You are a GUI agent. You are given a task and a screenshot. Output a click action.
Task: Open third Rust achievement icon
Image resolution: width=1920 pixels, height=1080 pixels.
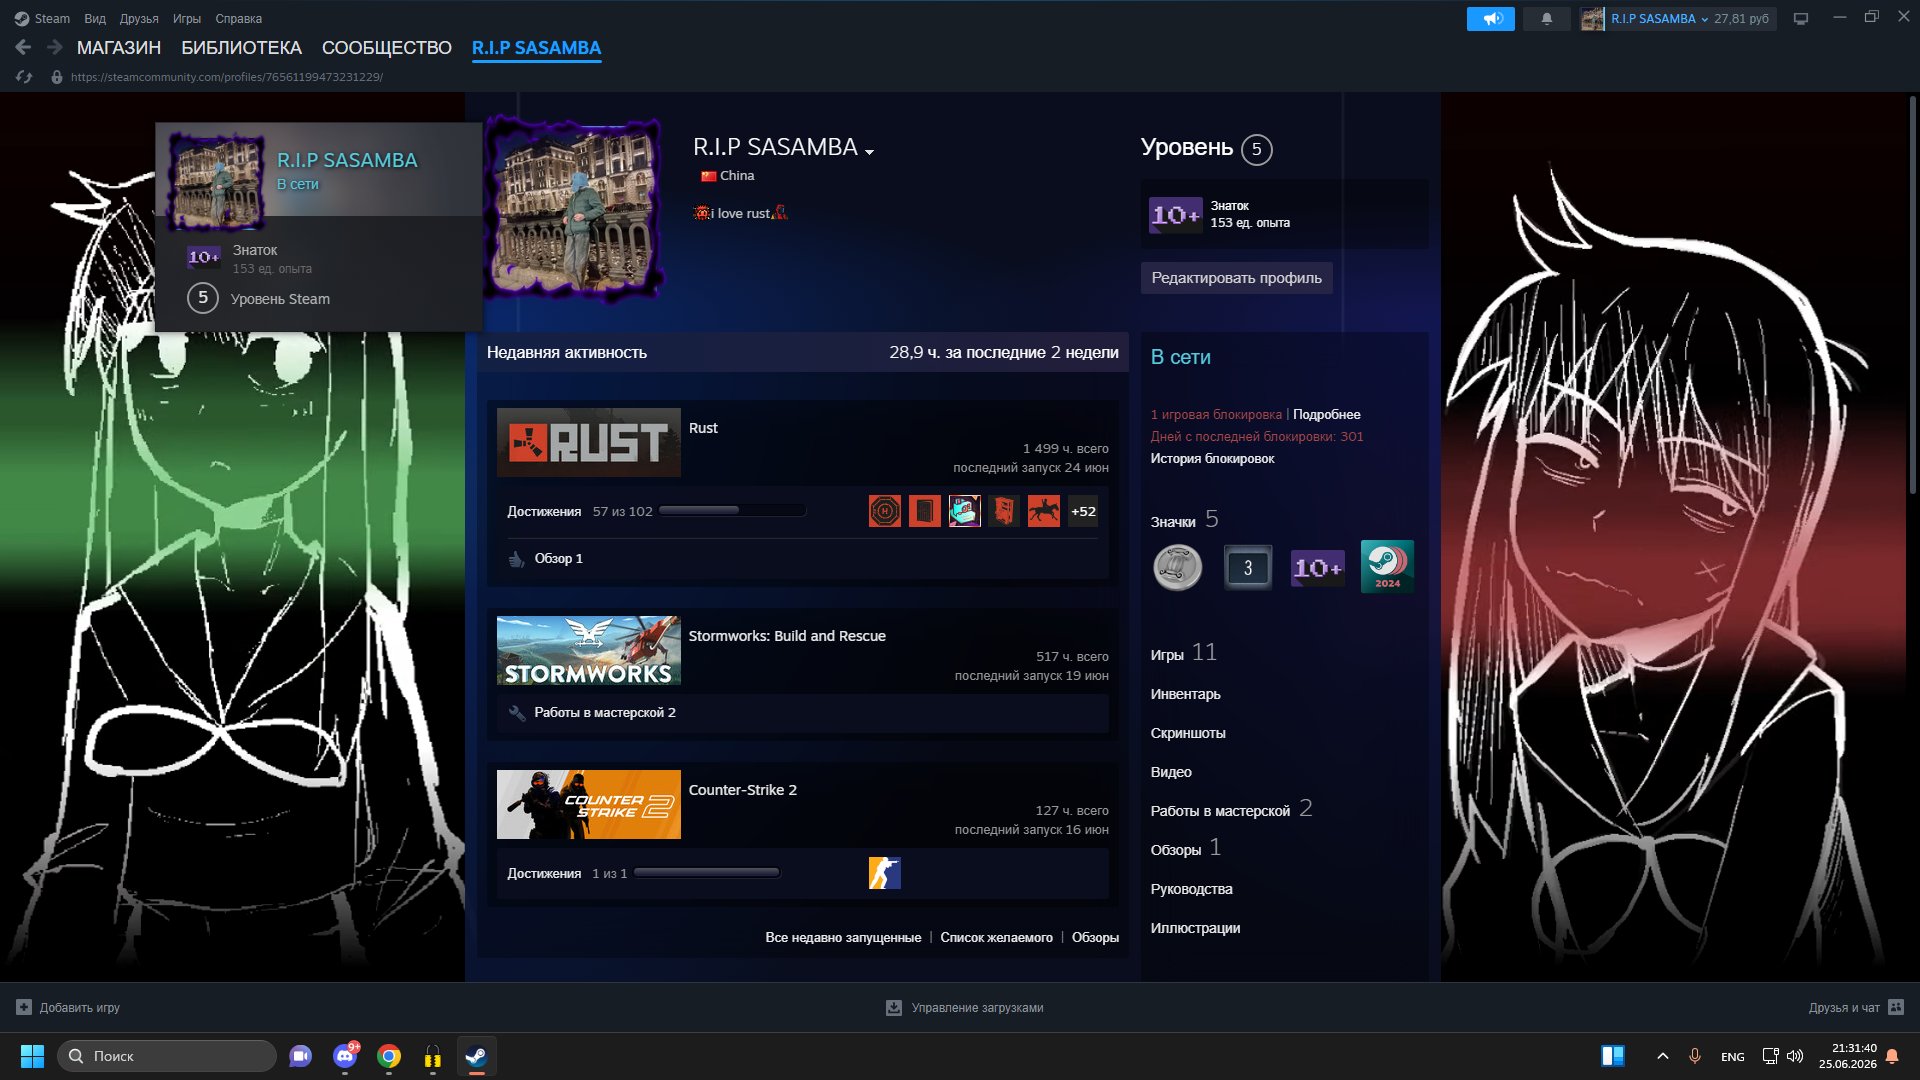[964, 511]
